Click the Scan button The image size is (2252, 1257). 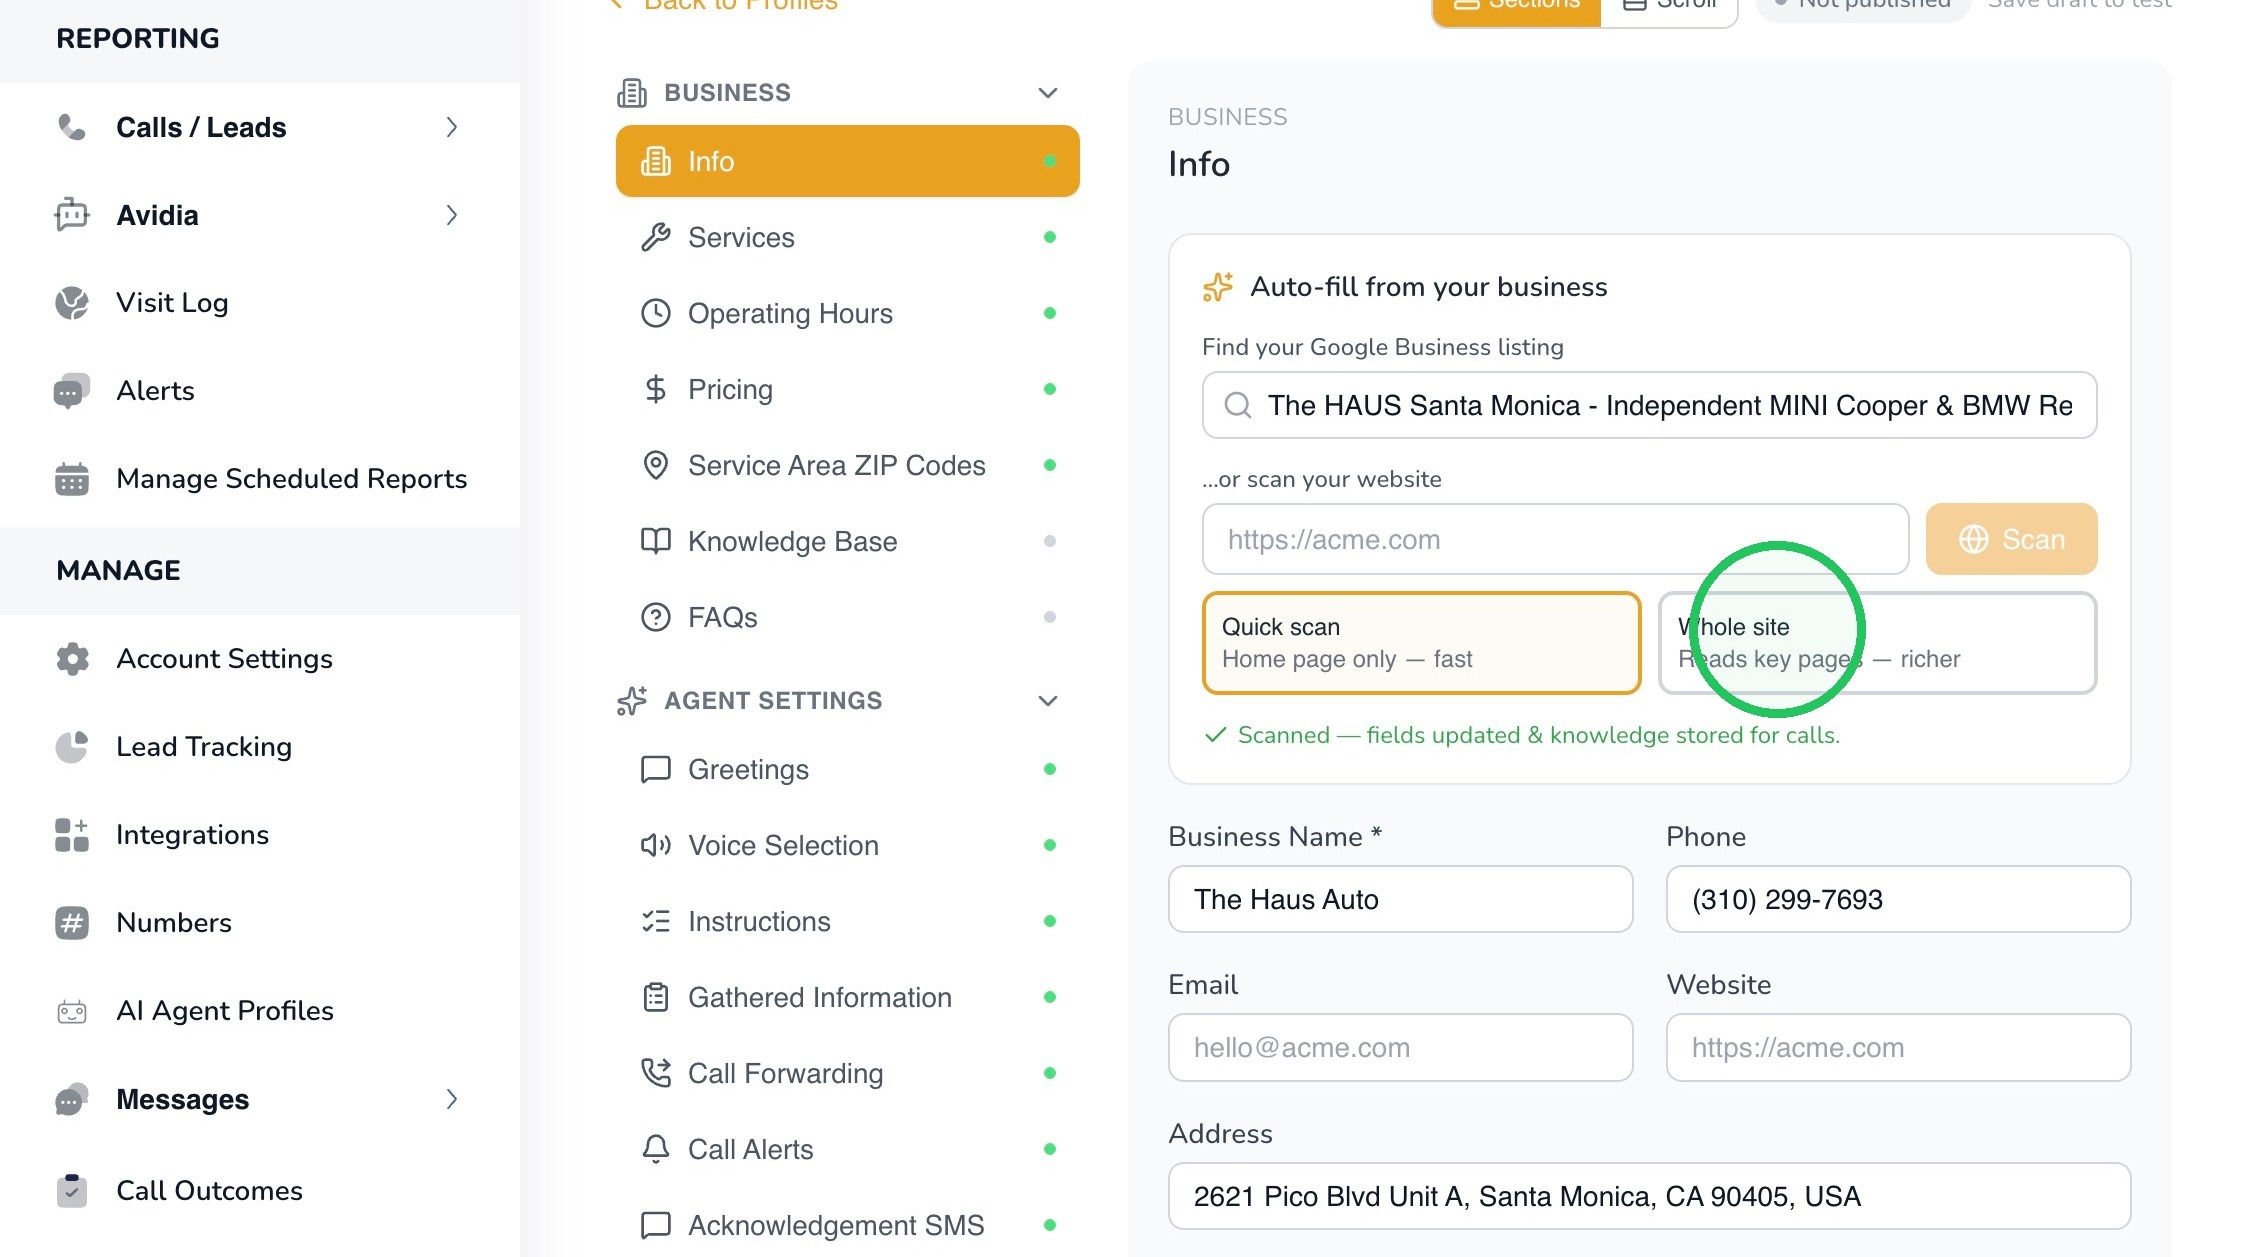[x=2011, y=539]
